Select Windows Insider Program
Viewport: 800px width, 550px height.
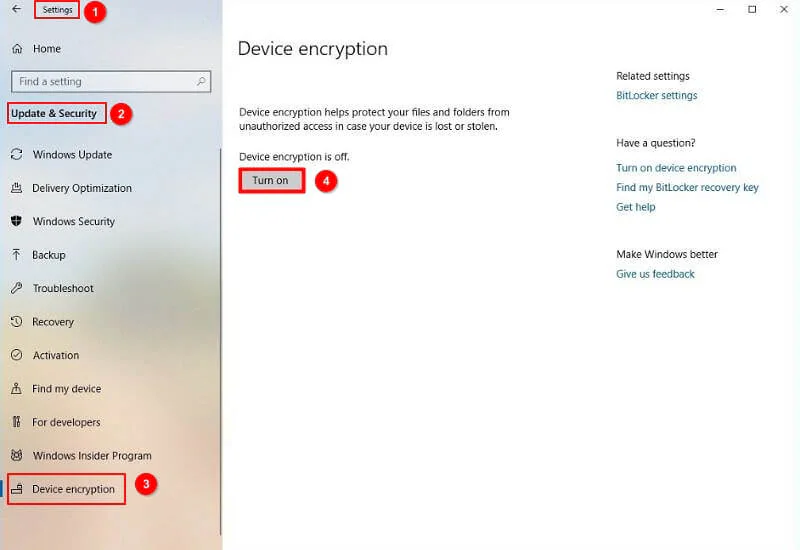(x=91, y=456)
